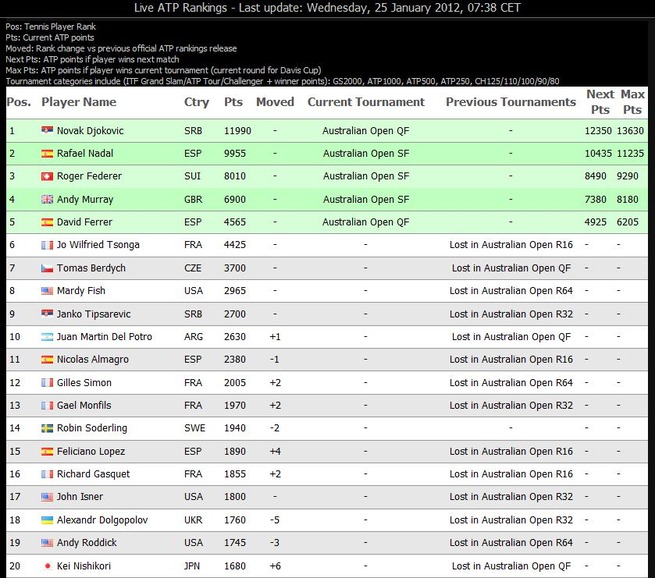The height and width of the screenshot is (578, 655).
Task: Click the Serbian flag beside Janko Tipsarevic
Action: 47,314
